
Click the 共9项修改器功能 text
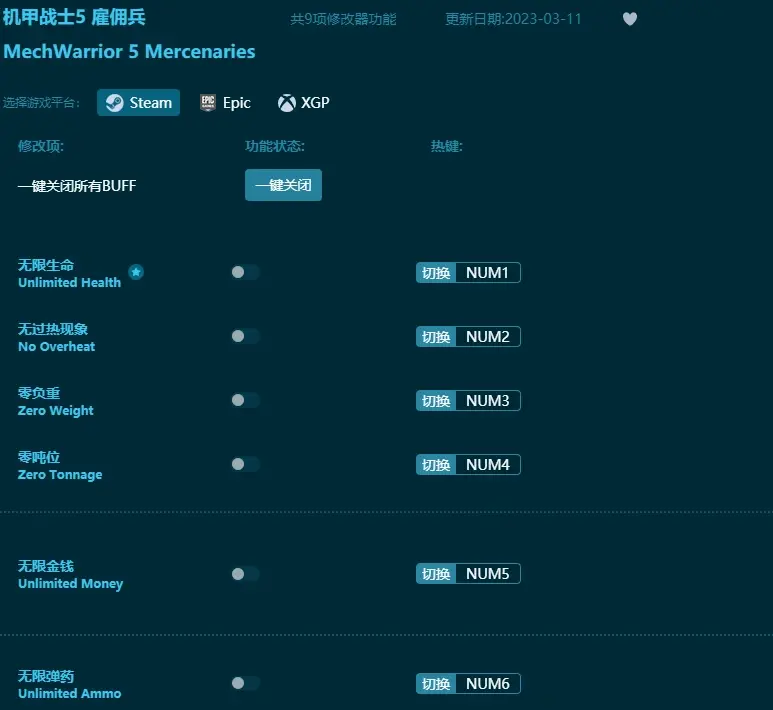(343, 19)
